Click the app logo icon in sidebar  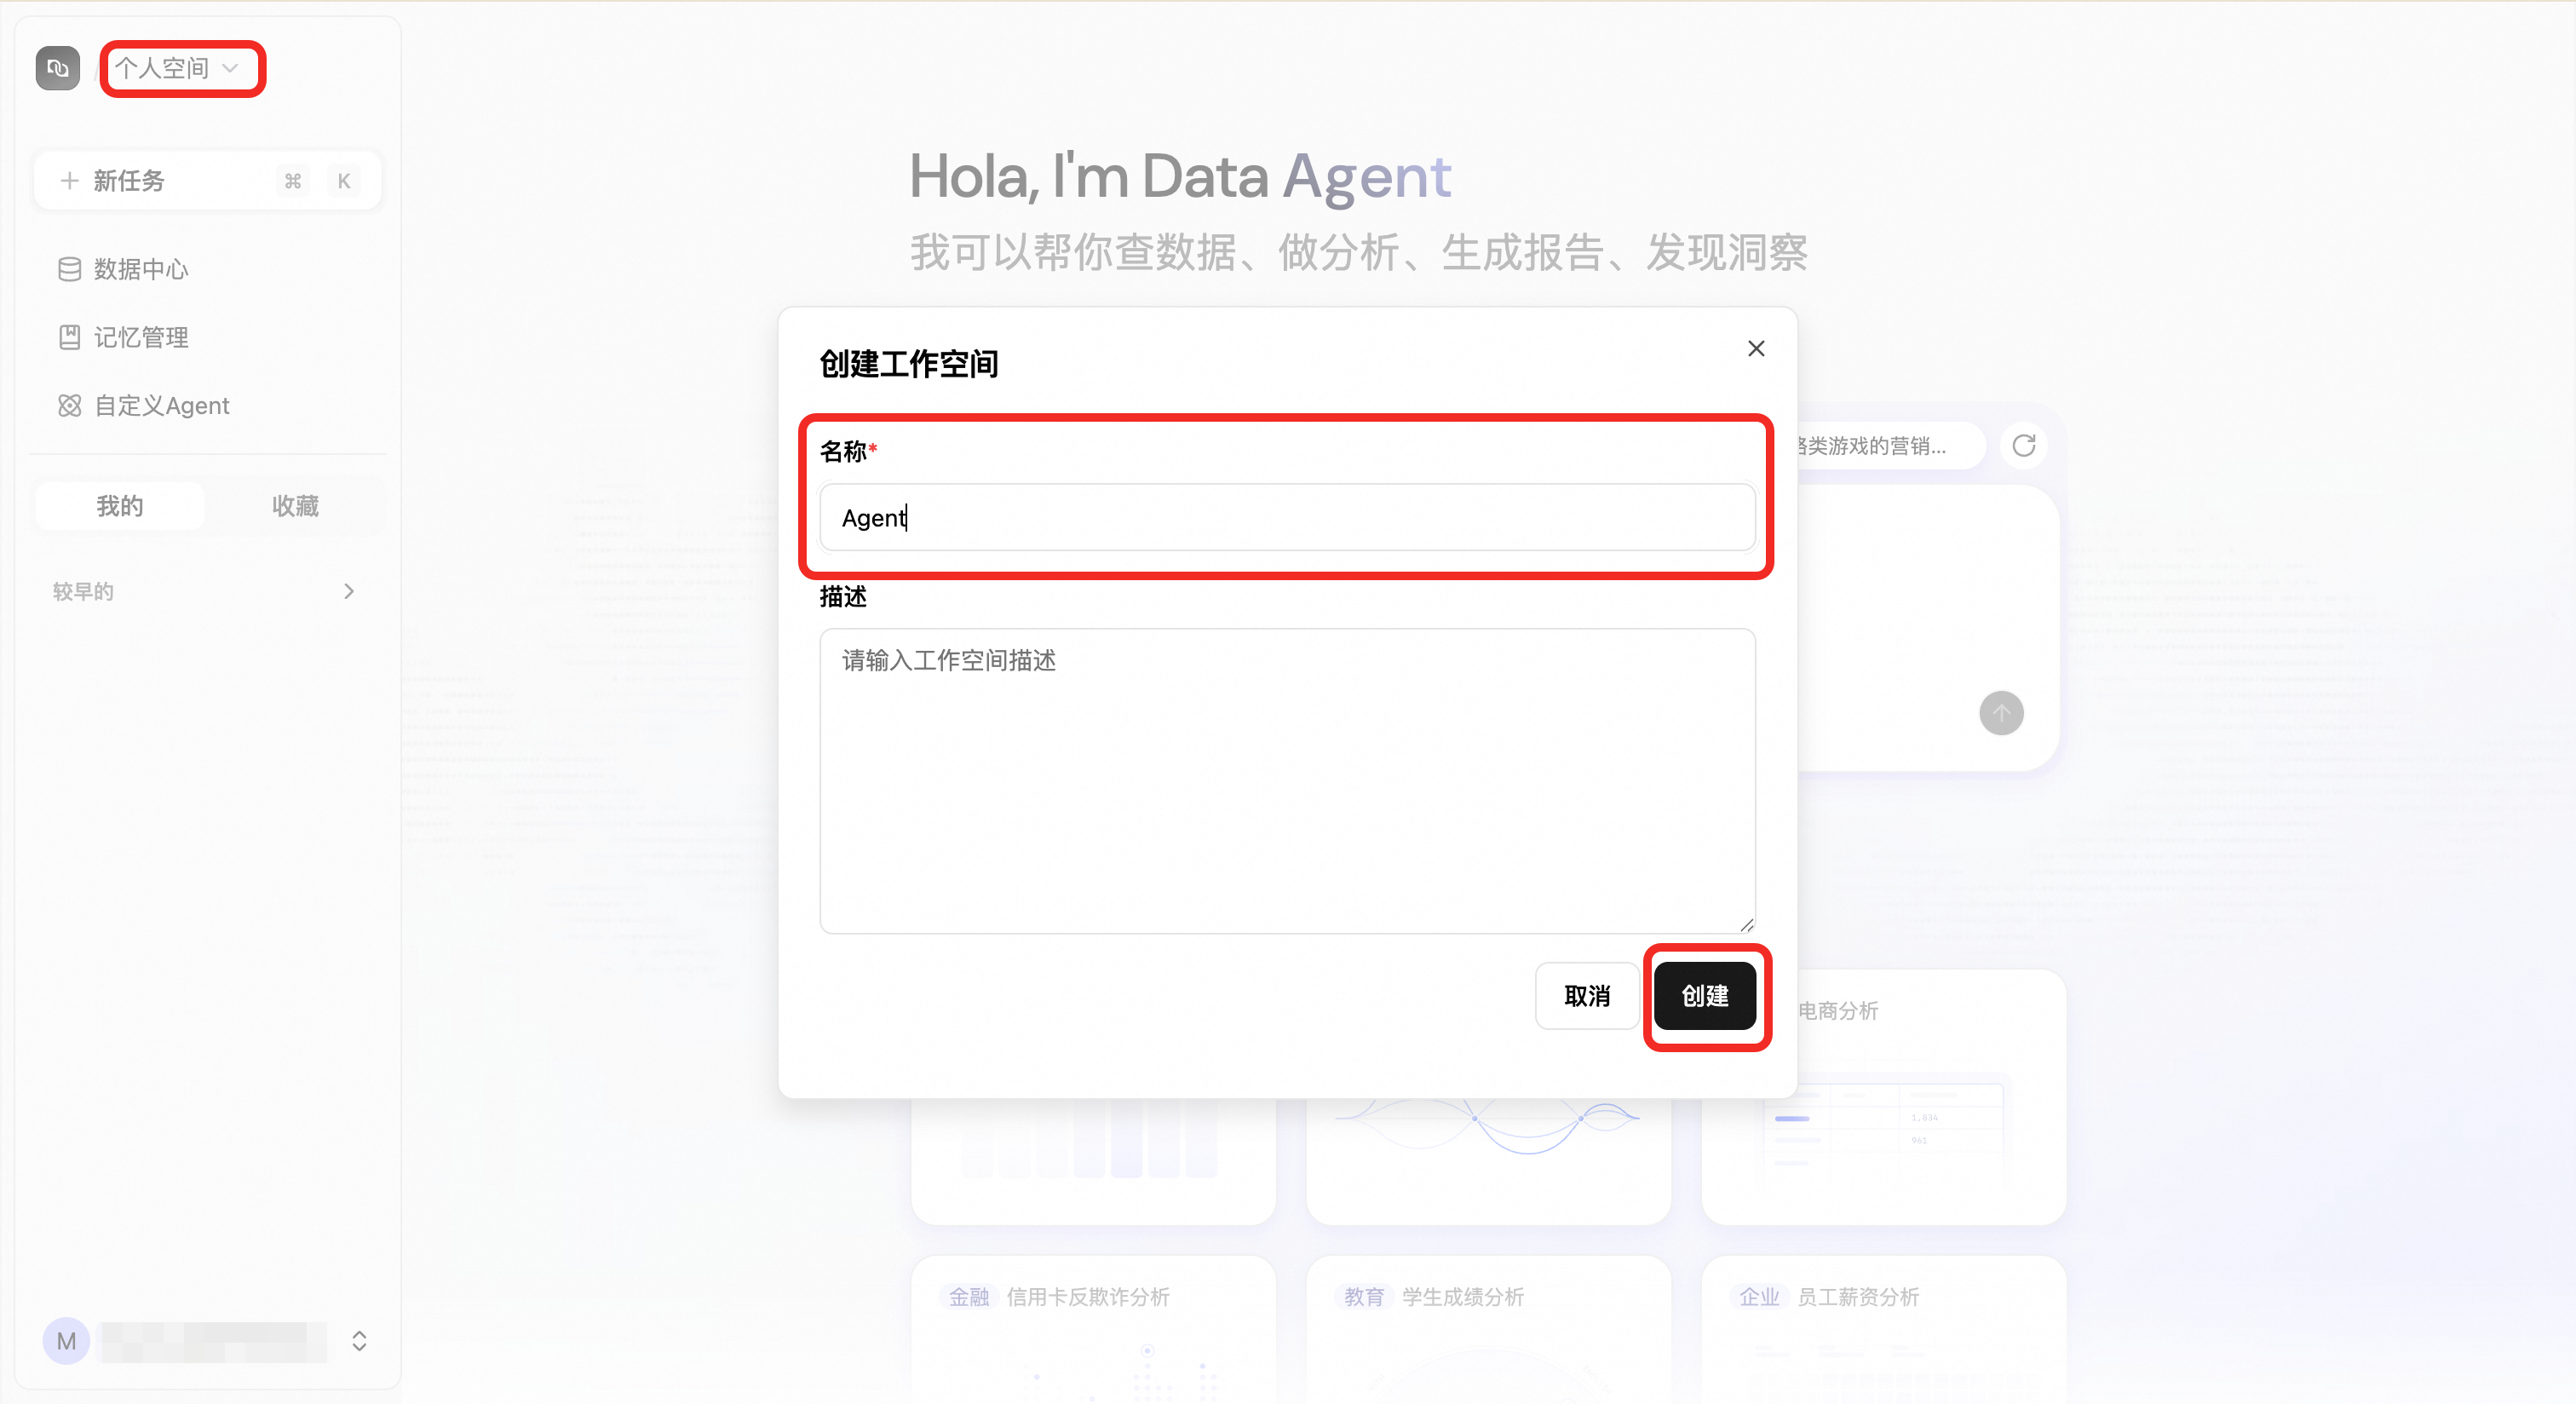[58, 68]
